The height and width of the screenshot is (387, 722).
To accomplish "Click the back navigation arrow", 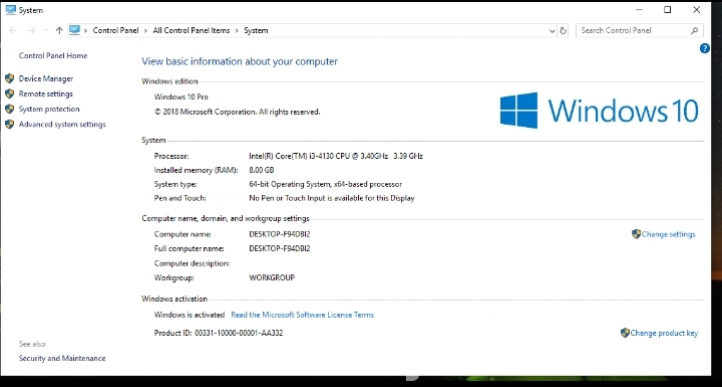I will [x=13, y=31].
